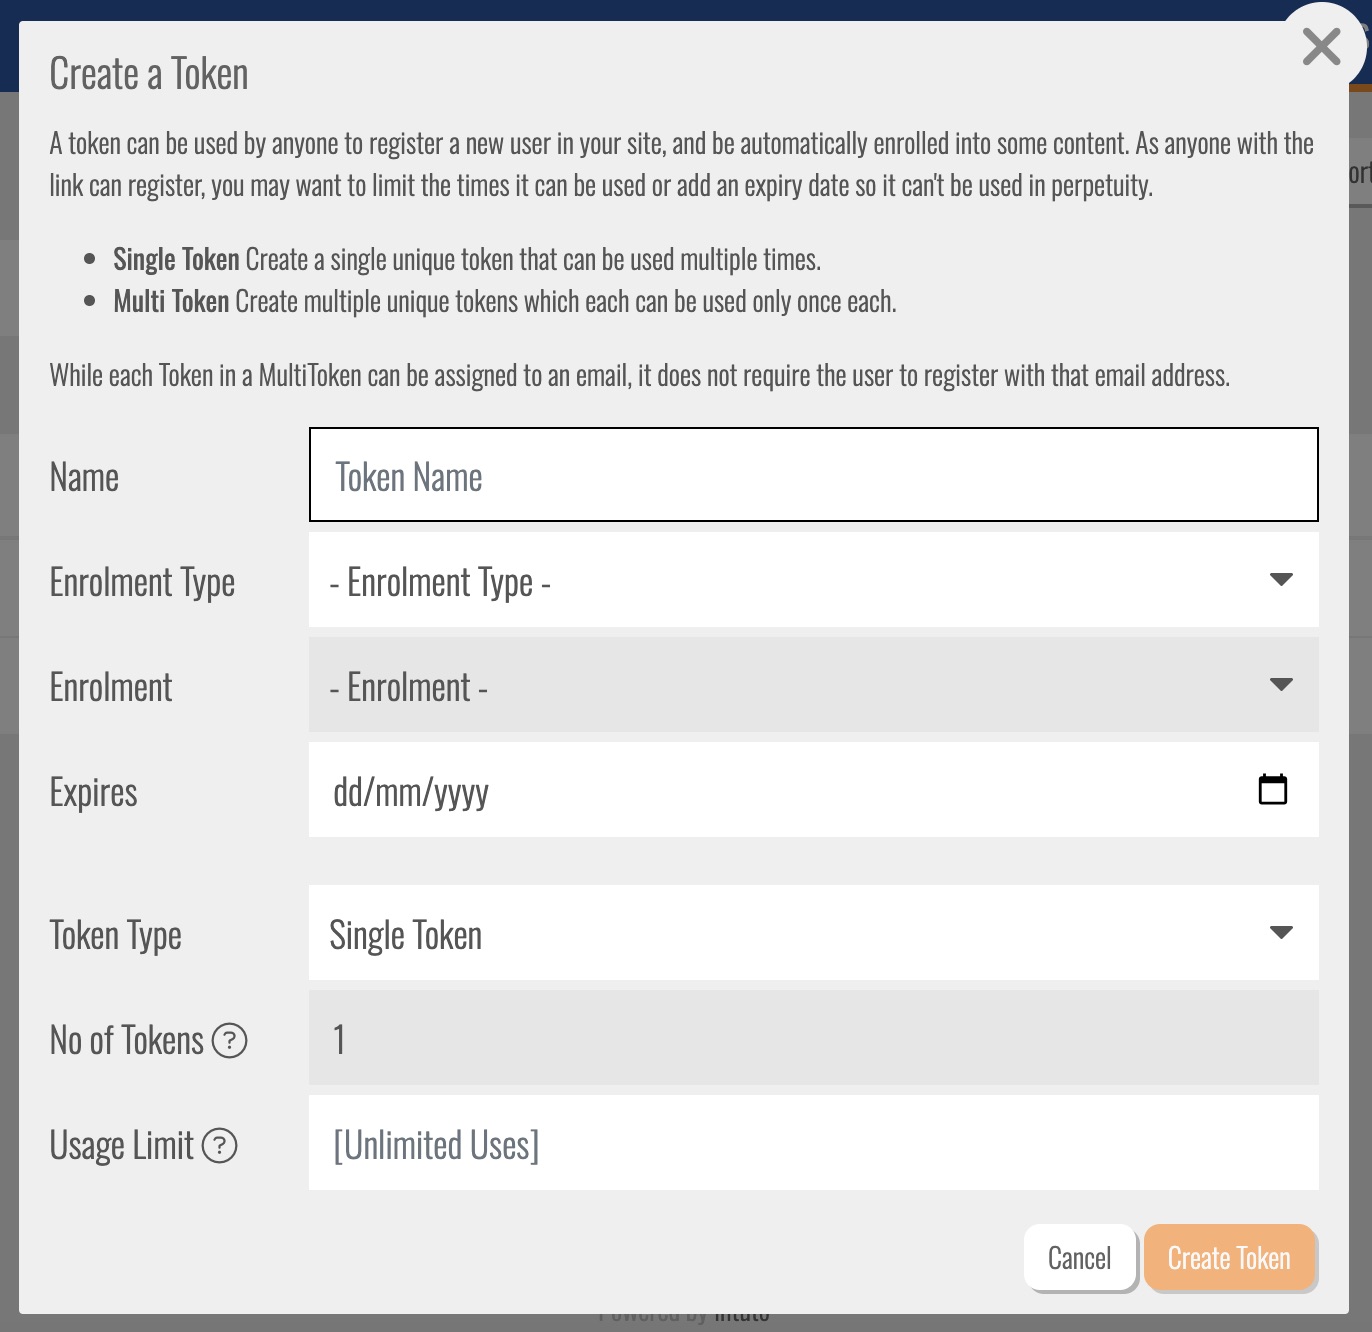Click the Token Type label text
The width and height of the screenshot is (1372, 1332).
[115, 936]
